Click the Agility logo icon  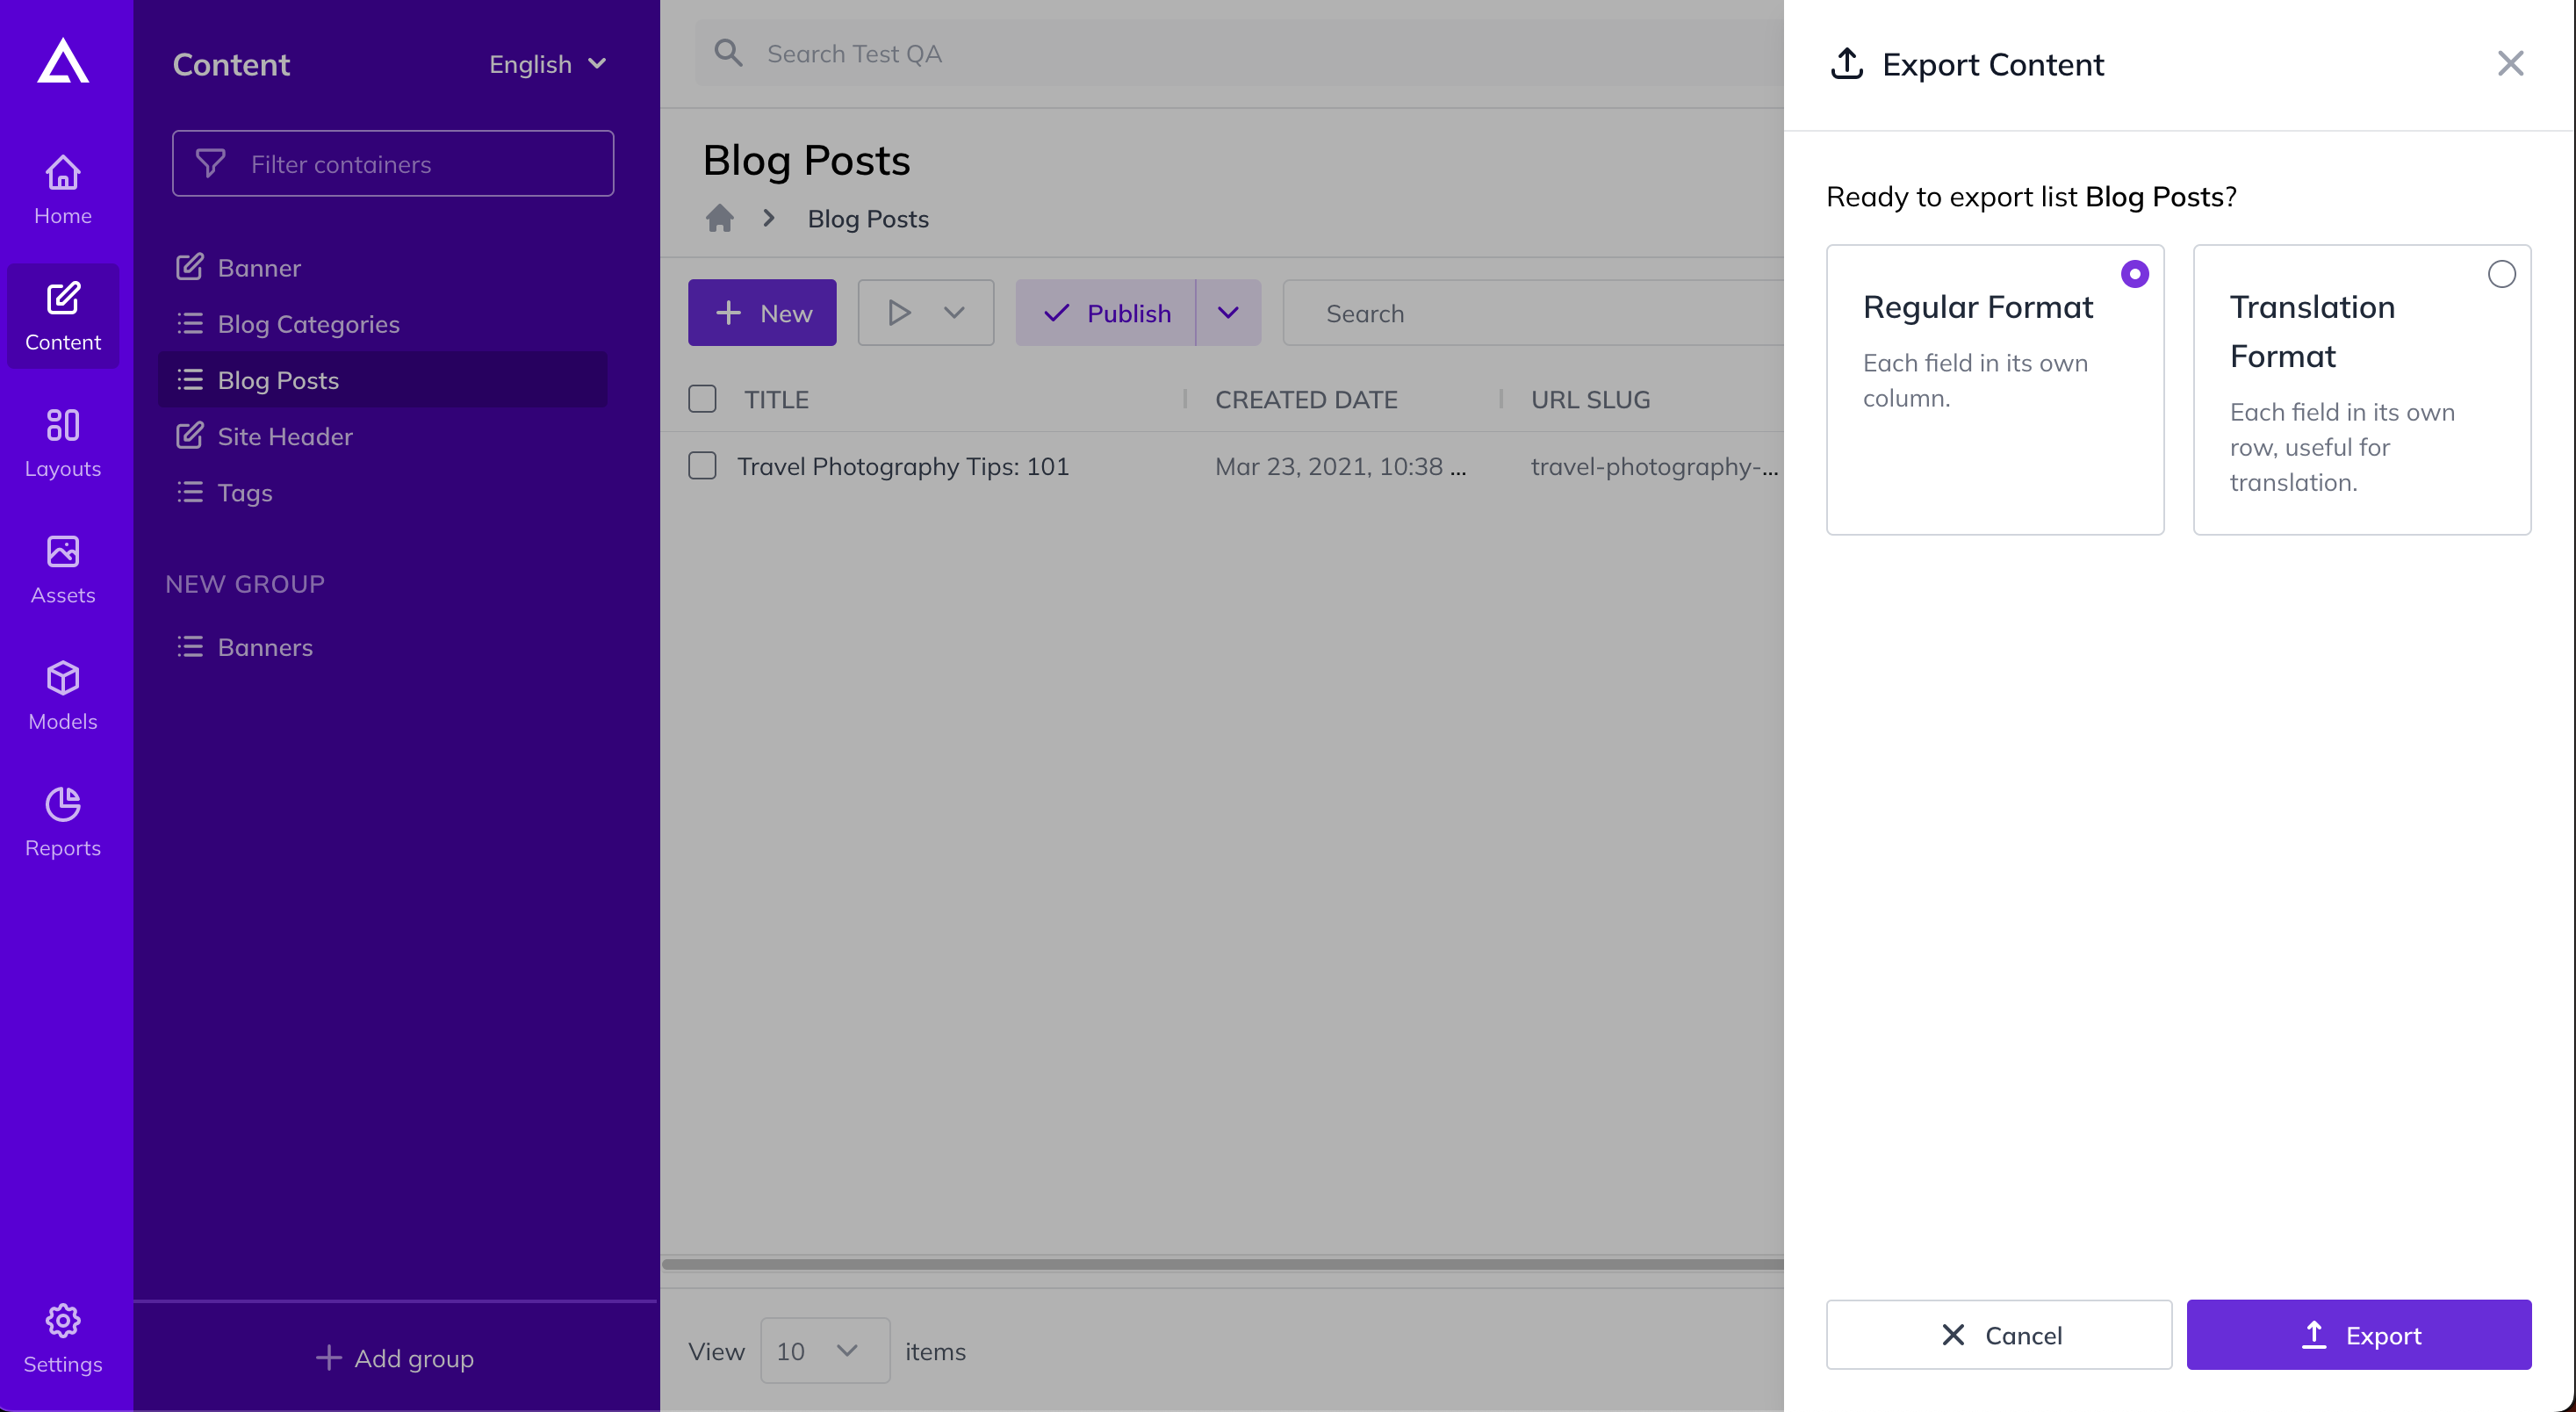[63, 62]
